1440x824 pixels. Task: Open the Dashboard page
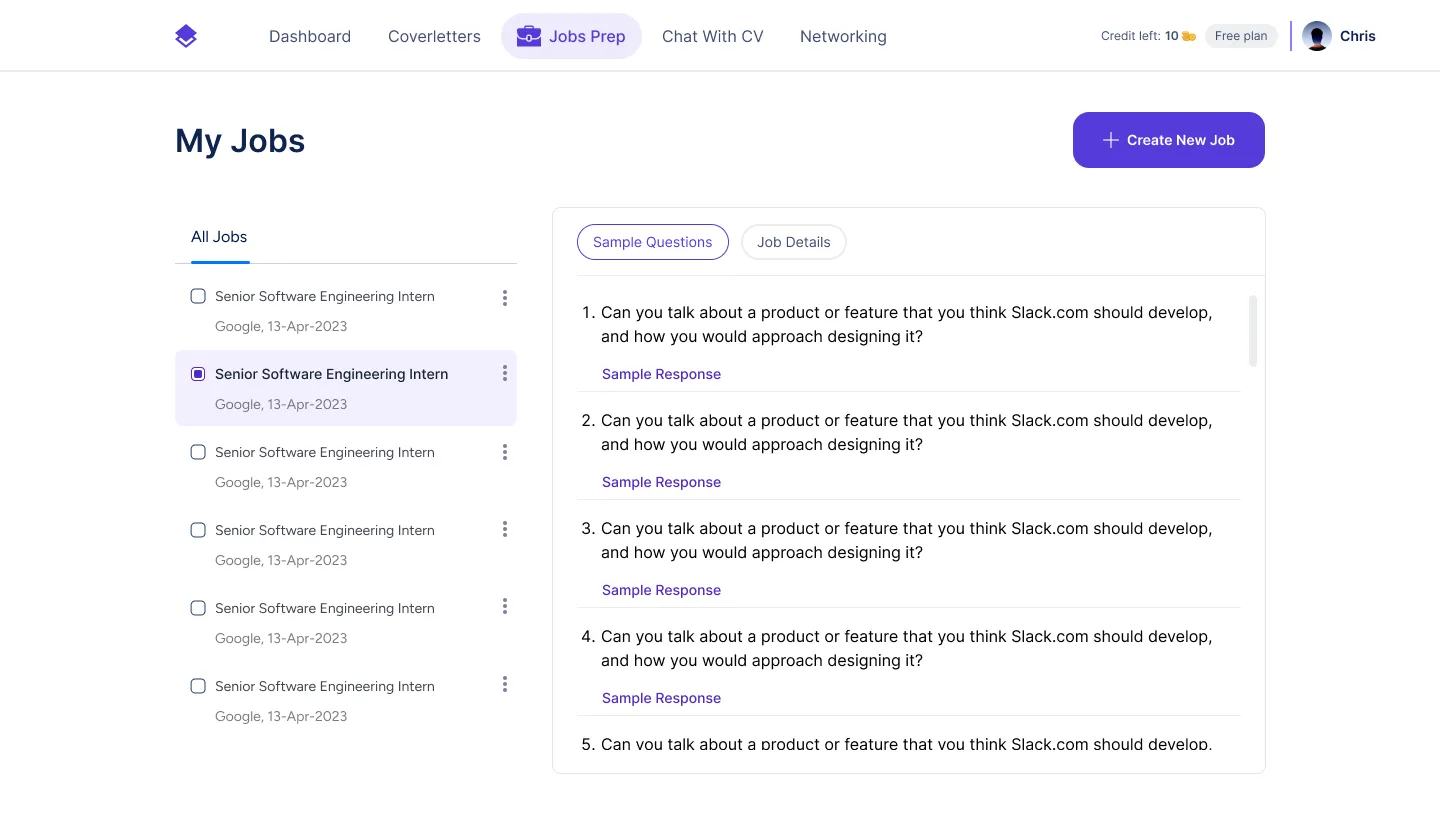coord(310,36)
